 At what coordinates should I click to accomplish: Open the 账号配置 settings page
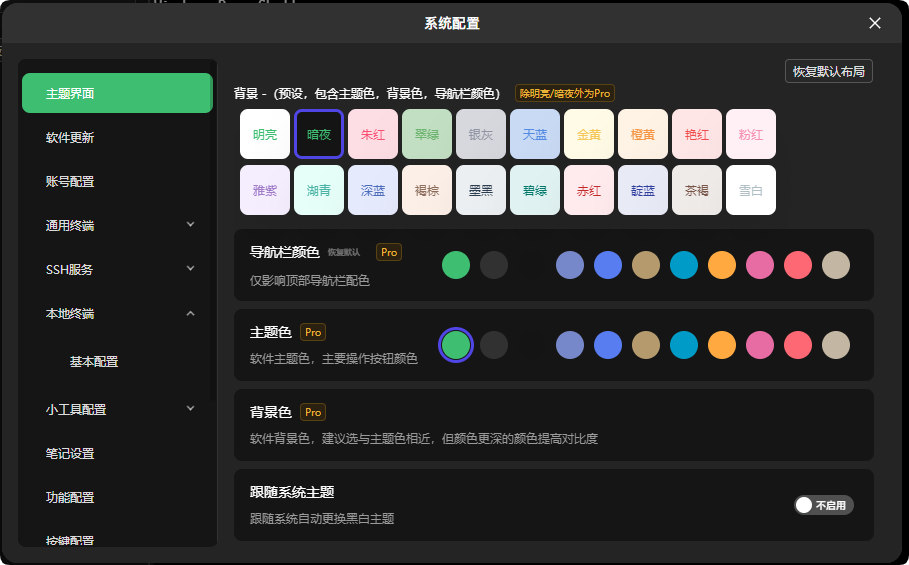pyautogui.click(x=70, y=181)
